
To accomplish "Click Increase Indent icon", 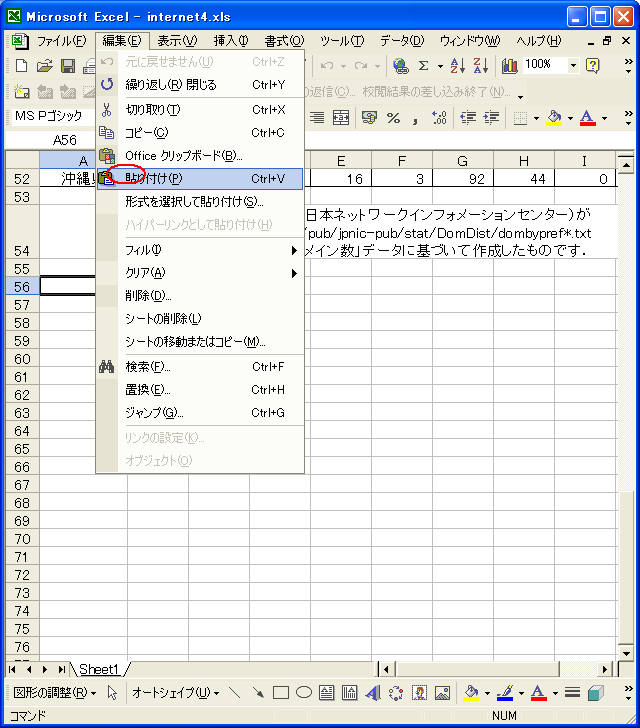I will click(491, 118).
